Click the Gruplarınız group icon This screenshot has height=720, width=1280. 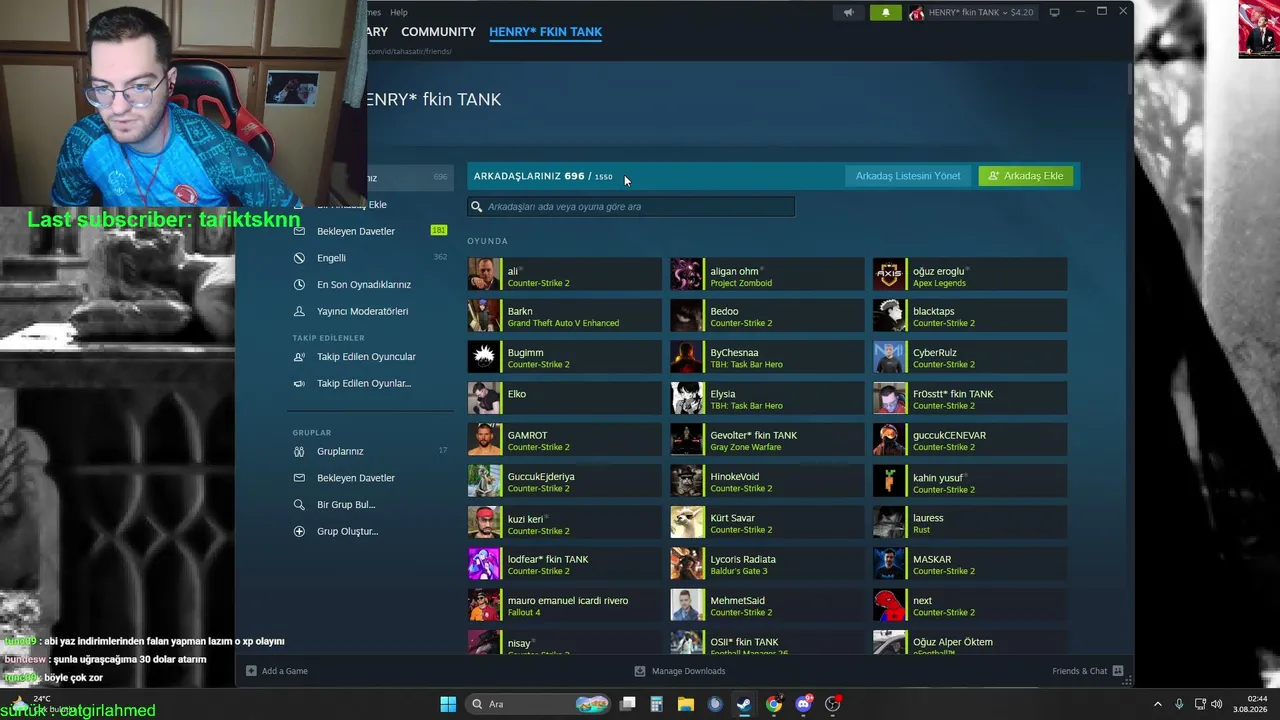click(x=299, y=451)
